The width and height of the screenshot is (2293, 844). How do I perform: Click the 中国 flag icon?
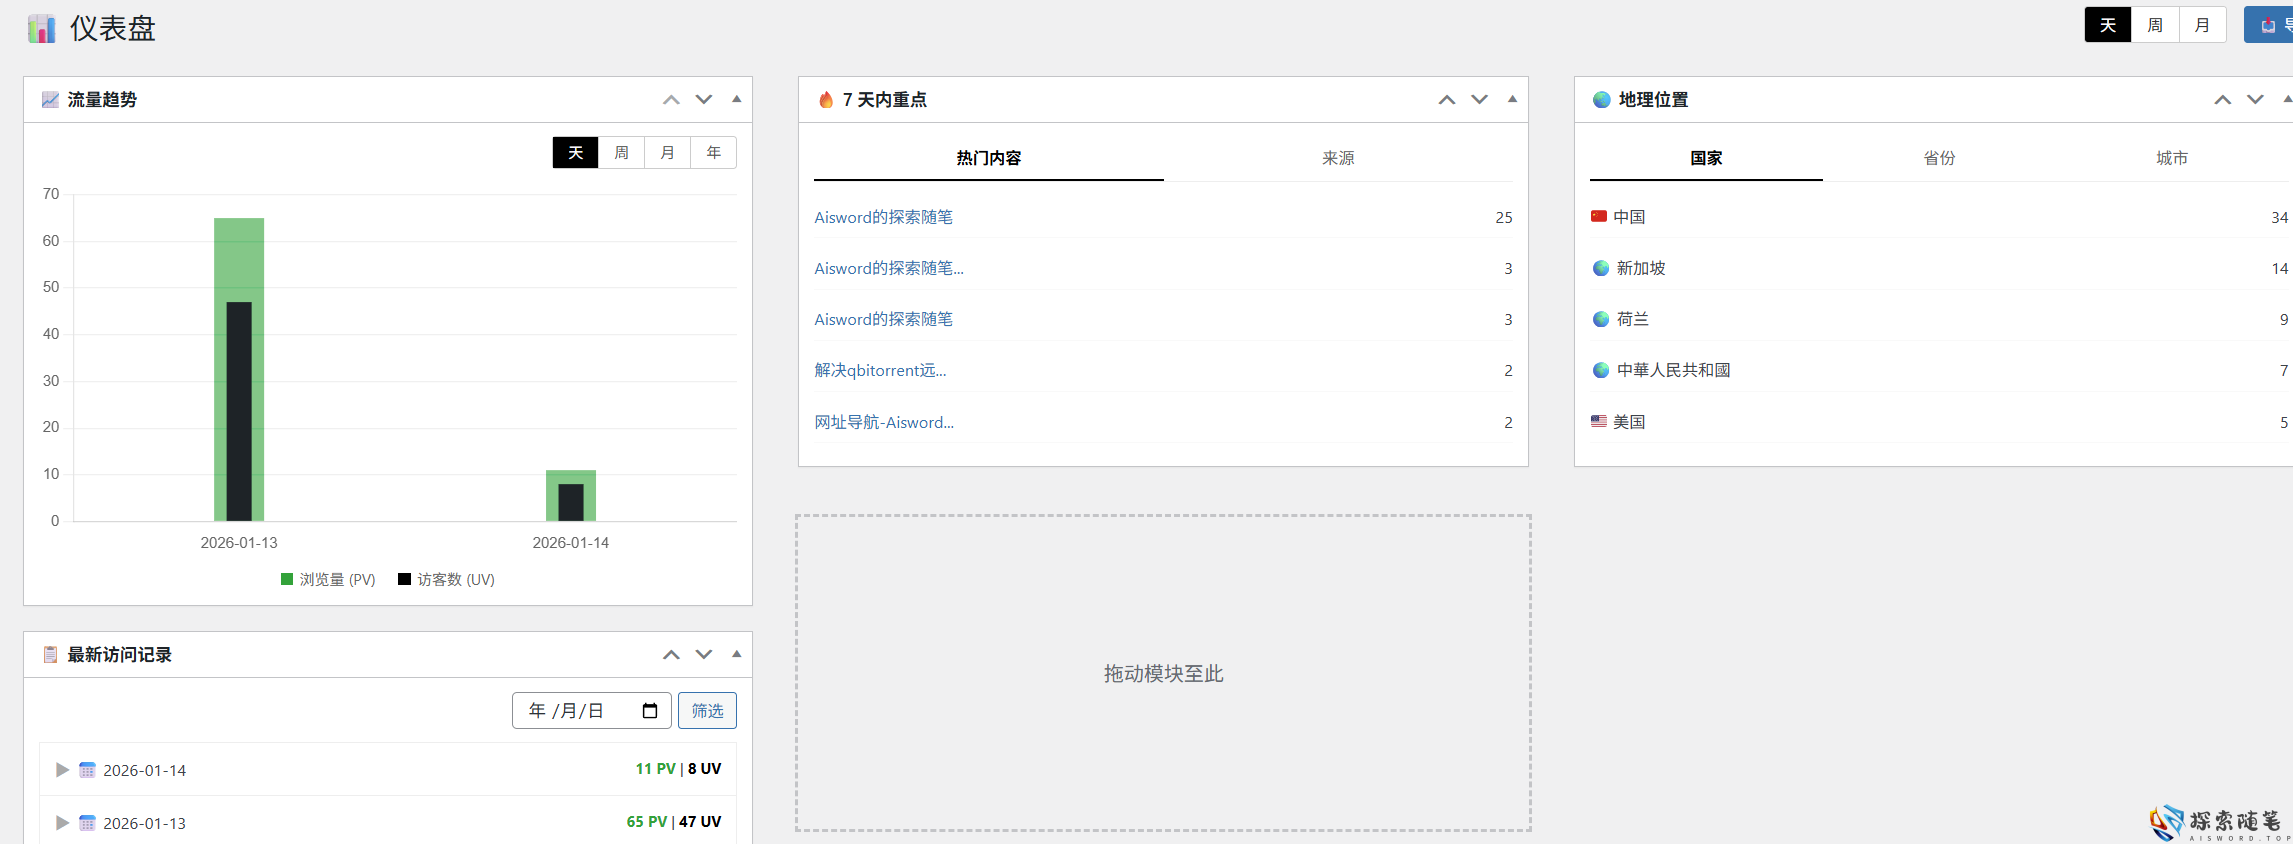point(1599,216)
